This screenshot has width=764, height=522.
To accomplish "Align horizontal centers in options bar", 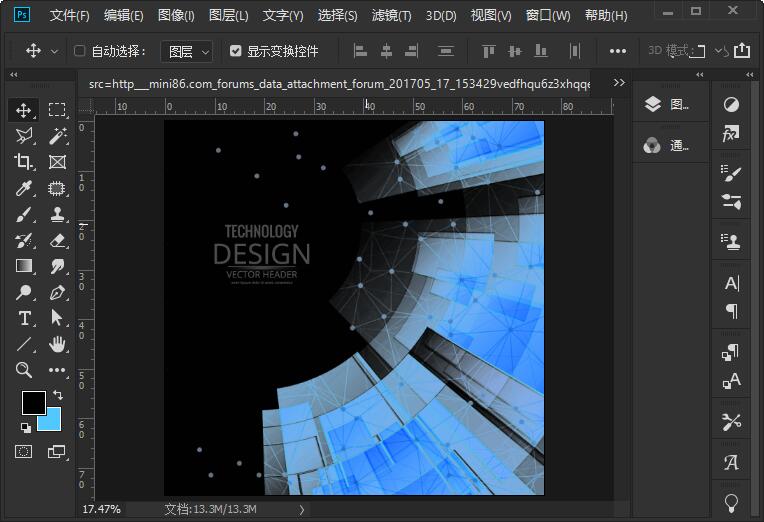I will click(386, 51).
